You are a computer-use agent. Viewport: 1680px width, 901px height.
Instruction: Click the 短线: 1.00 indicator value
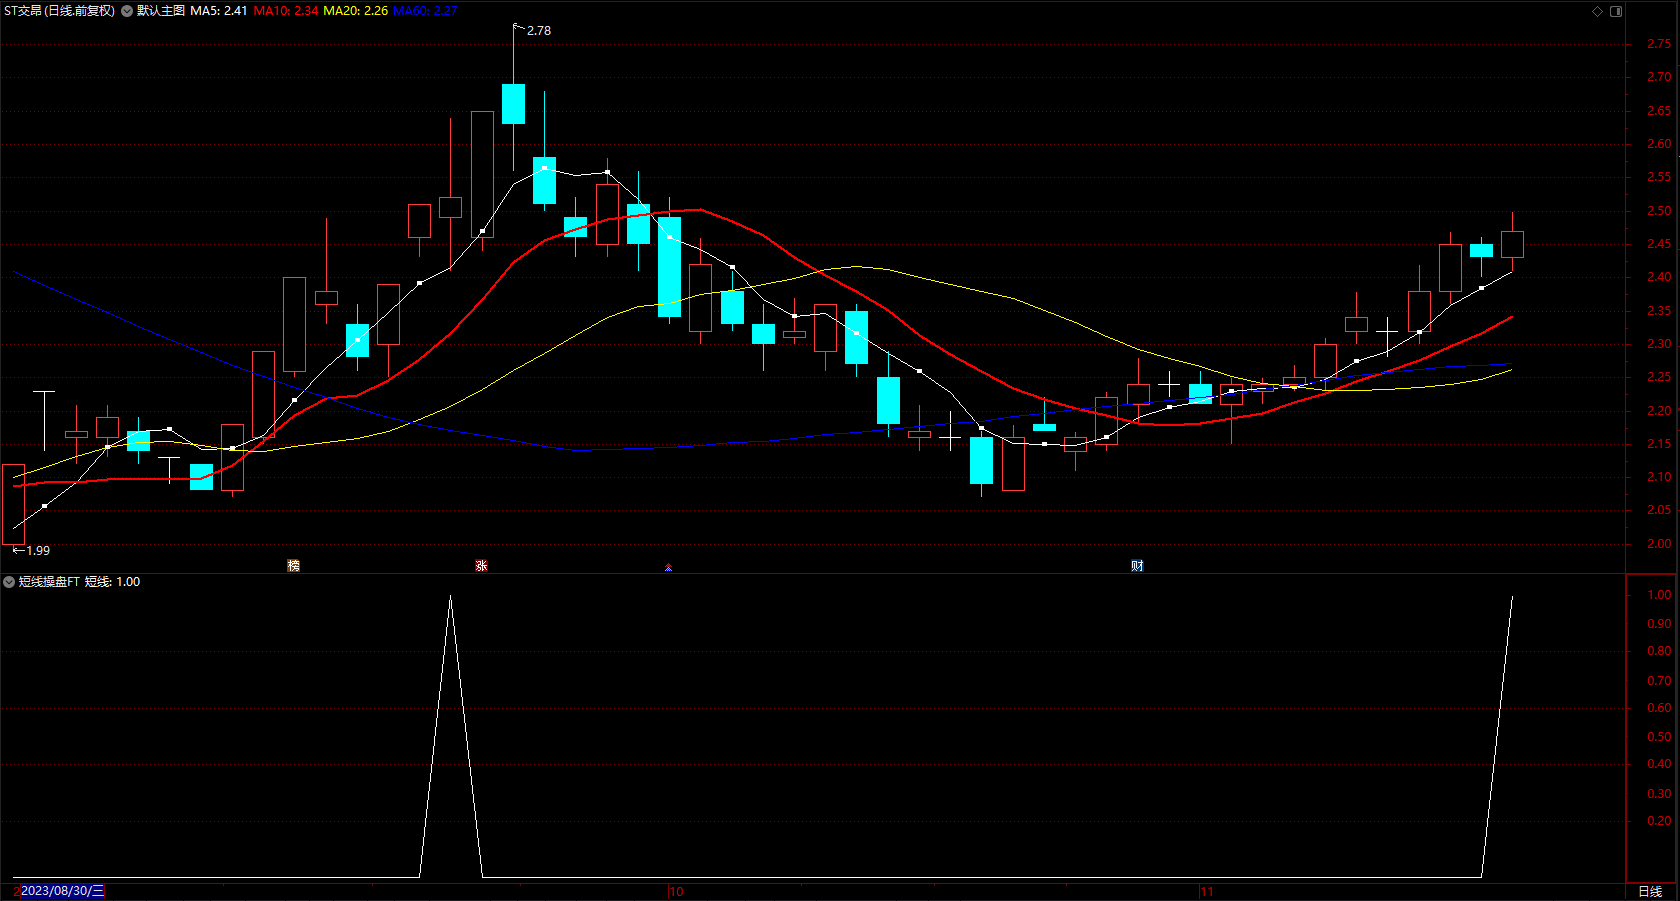point(113,582)
